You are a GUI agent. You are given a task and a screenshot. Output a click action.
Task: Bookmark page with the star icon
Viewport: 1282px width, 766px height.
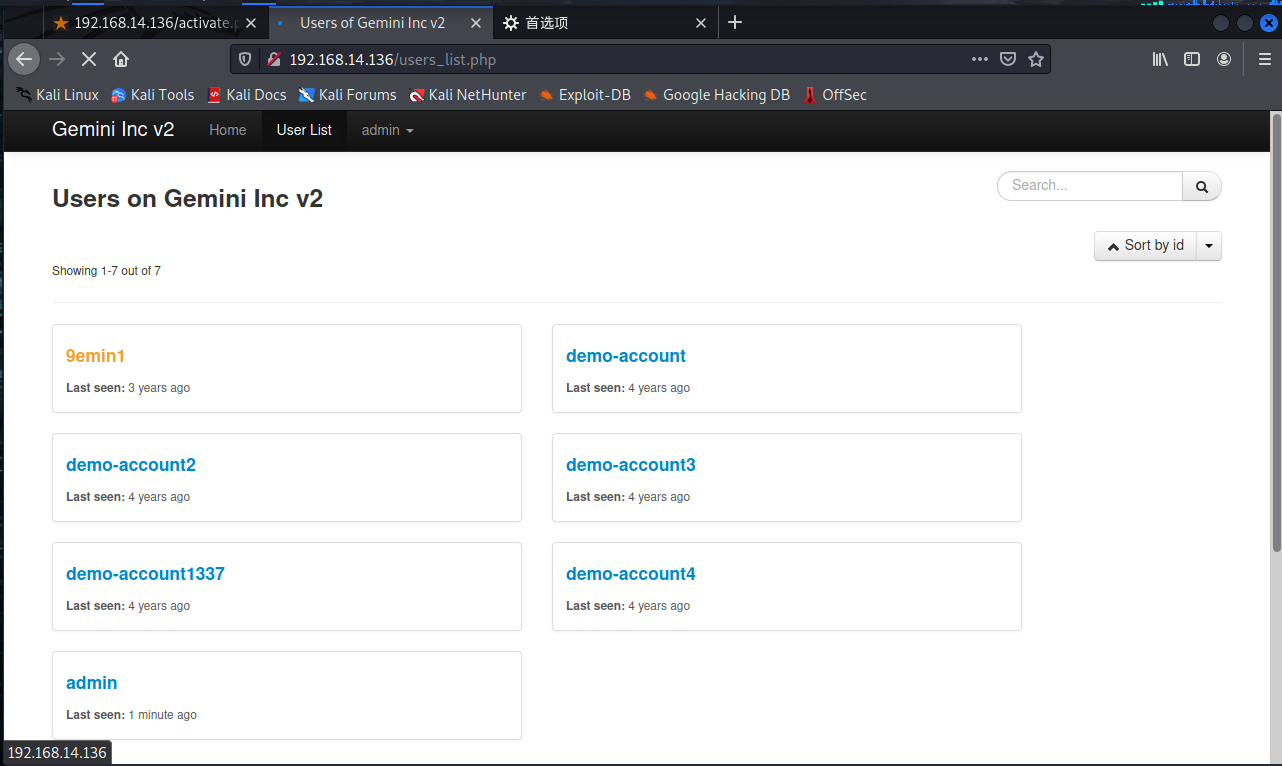1036,59
